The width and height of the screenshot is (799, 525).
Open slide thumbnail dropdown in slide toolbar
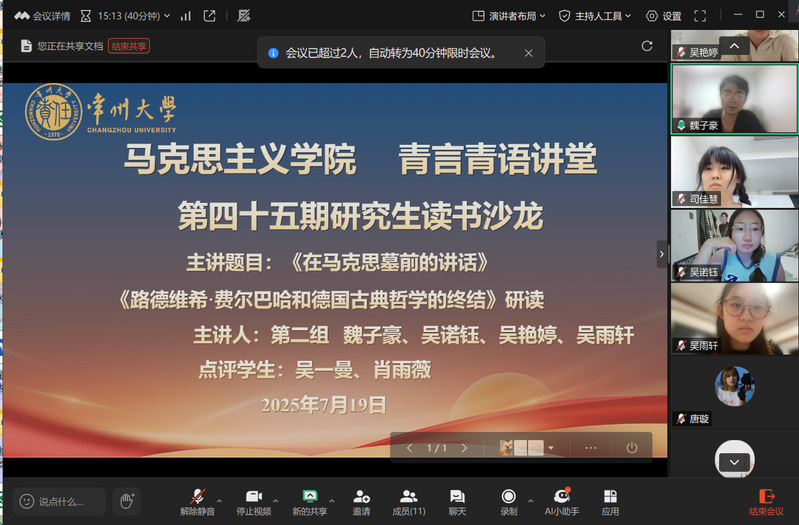click(x=551, y=448)
